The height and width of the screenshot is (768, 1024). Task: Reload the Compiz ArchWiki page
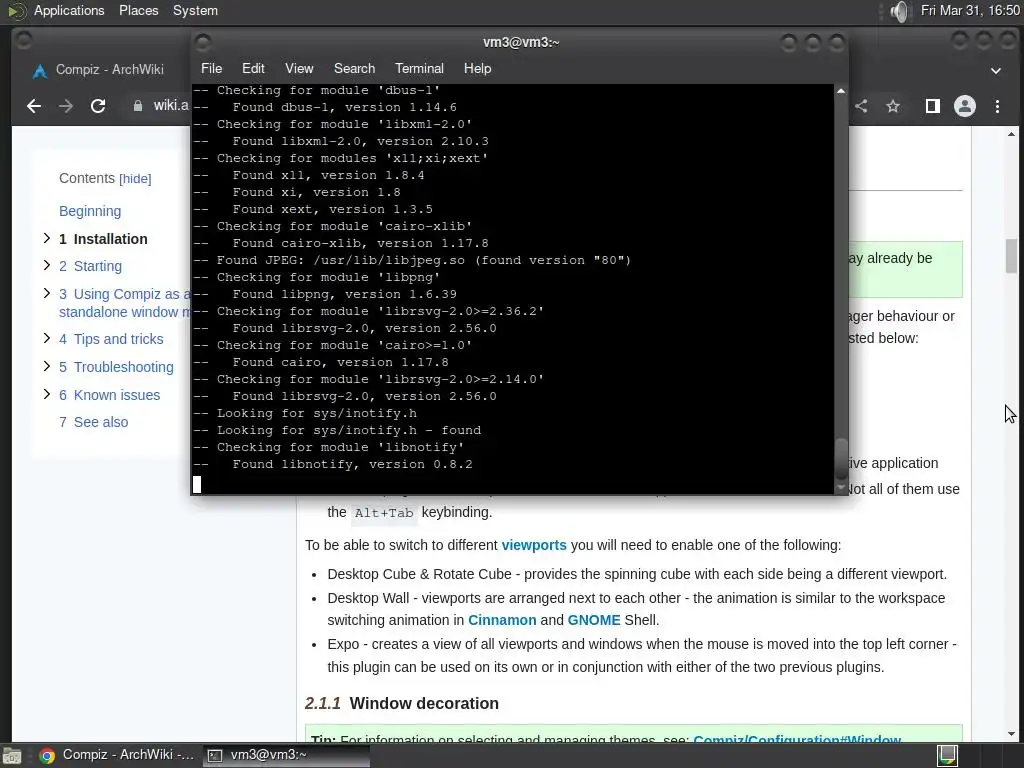click(x=98, y=106)
